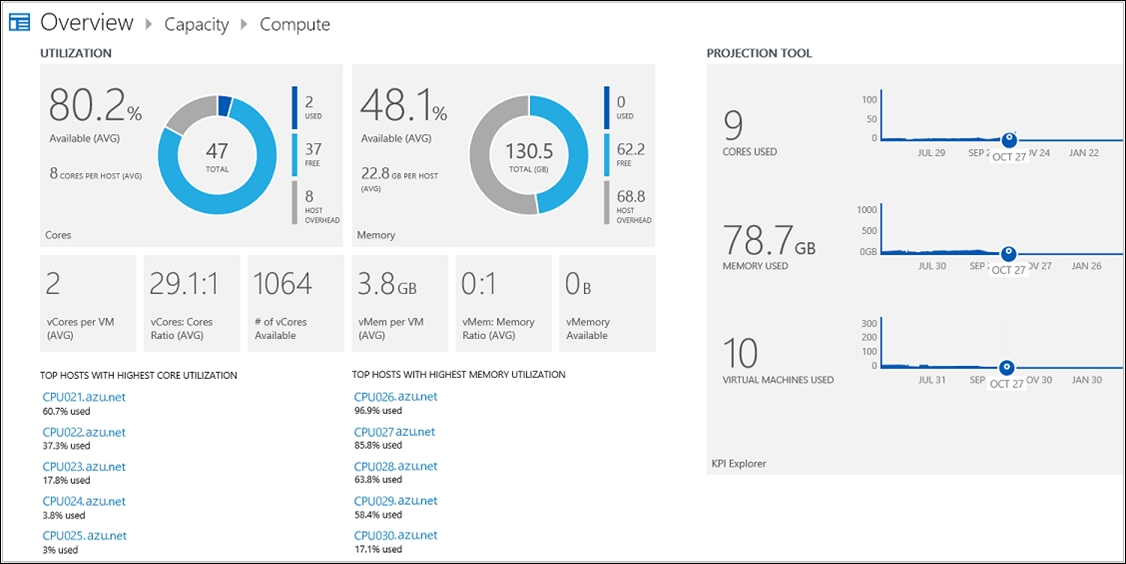Open the Capacity breadcrumb level
The image size is (1126, 564).
196,24
